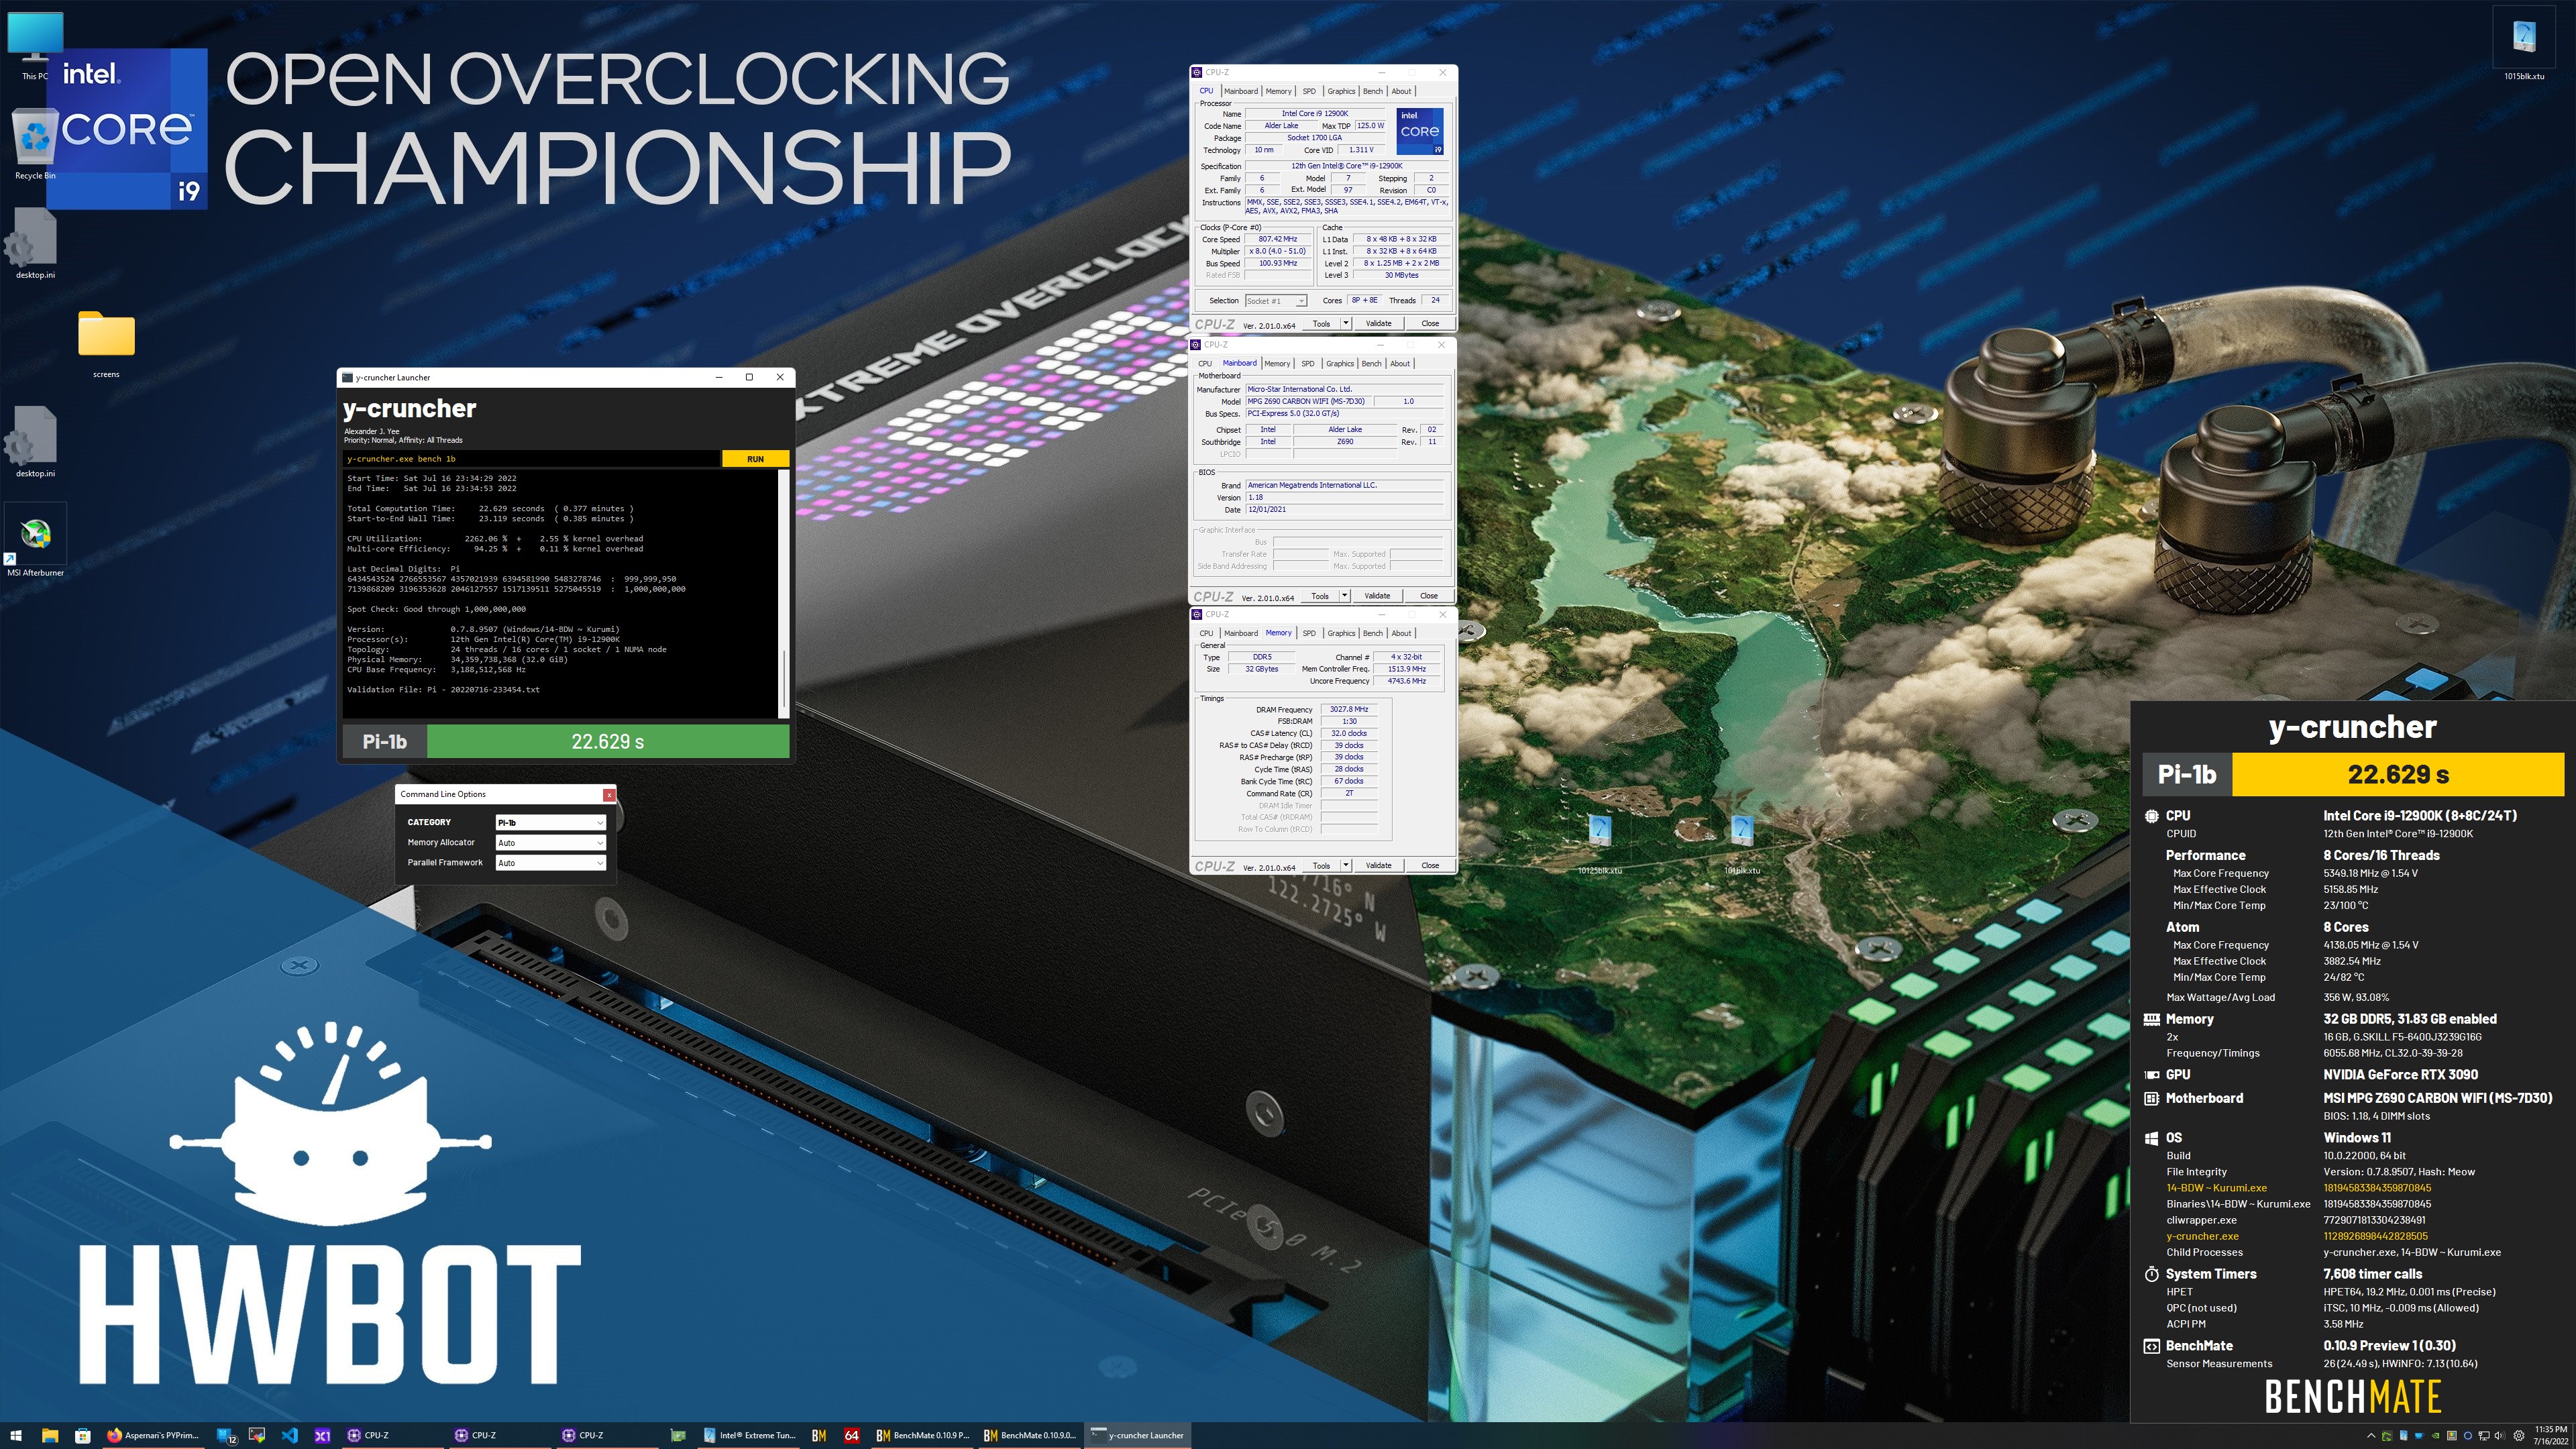
Task: Open the taskbar clock showing 11:35 PM
Action: 2552,1435
